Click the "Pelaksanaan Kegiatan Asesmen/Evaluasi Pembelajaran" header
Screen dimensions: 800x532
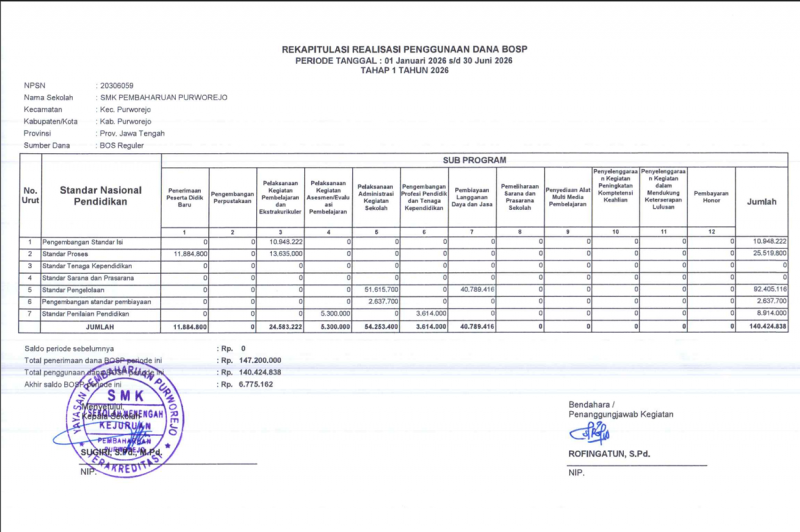tap(328, 197)
